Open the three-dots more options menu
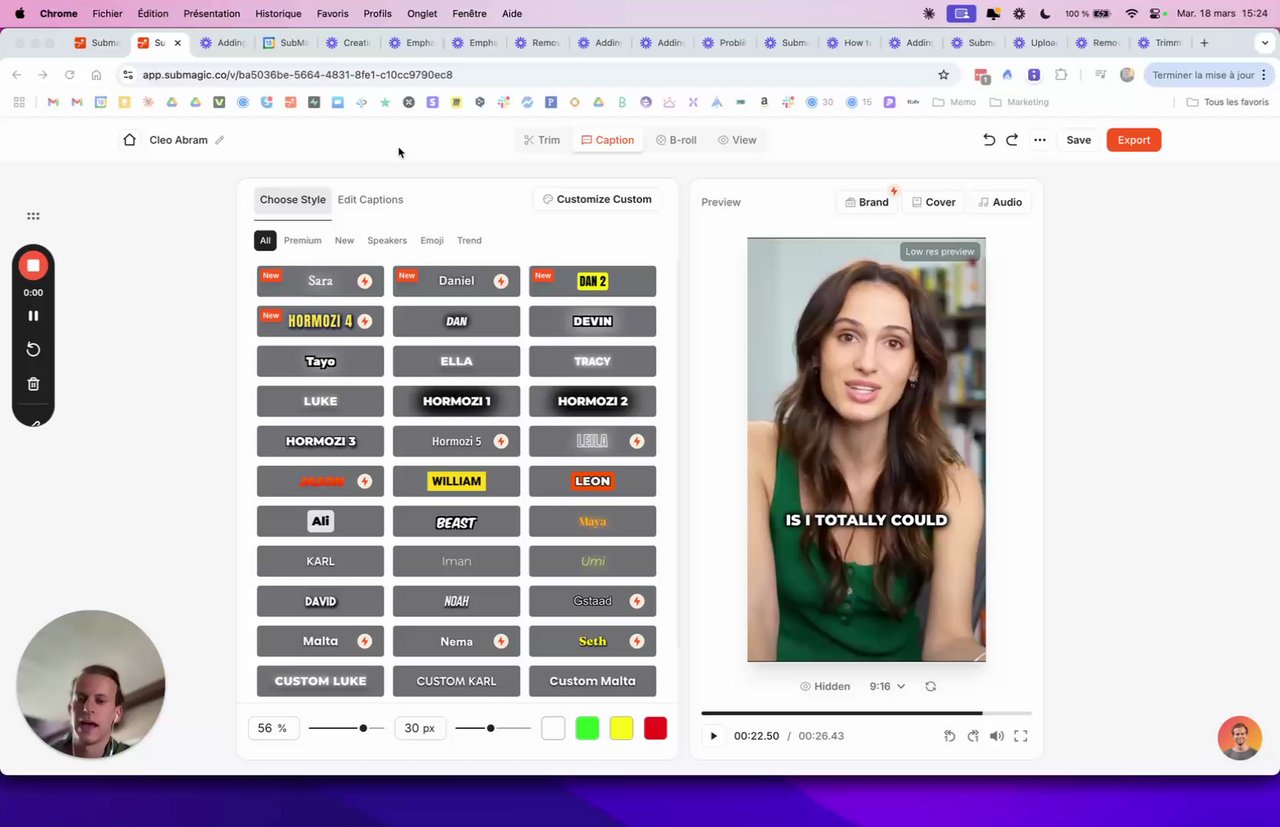 (x=1040, y=140)
